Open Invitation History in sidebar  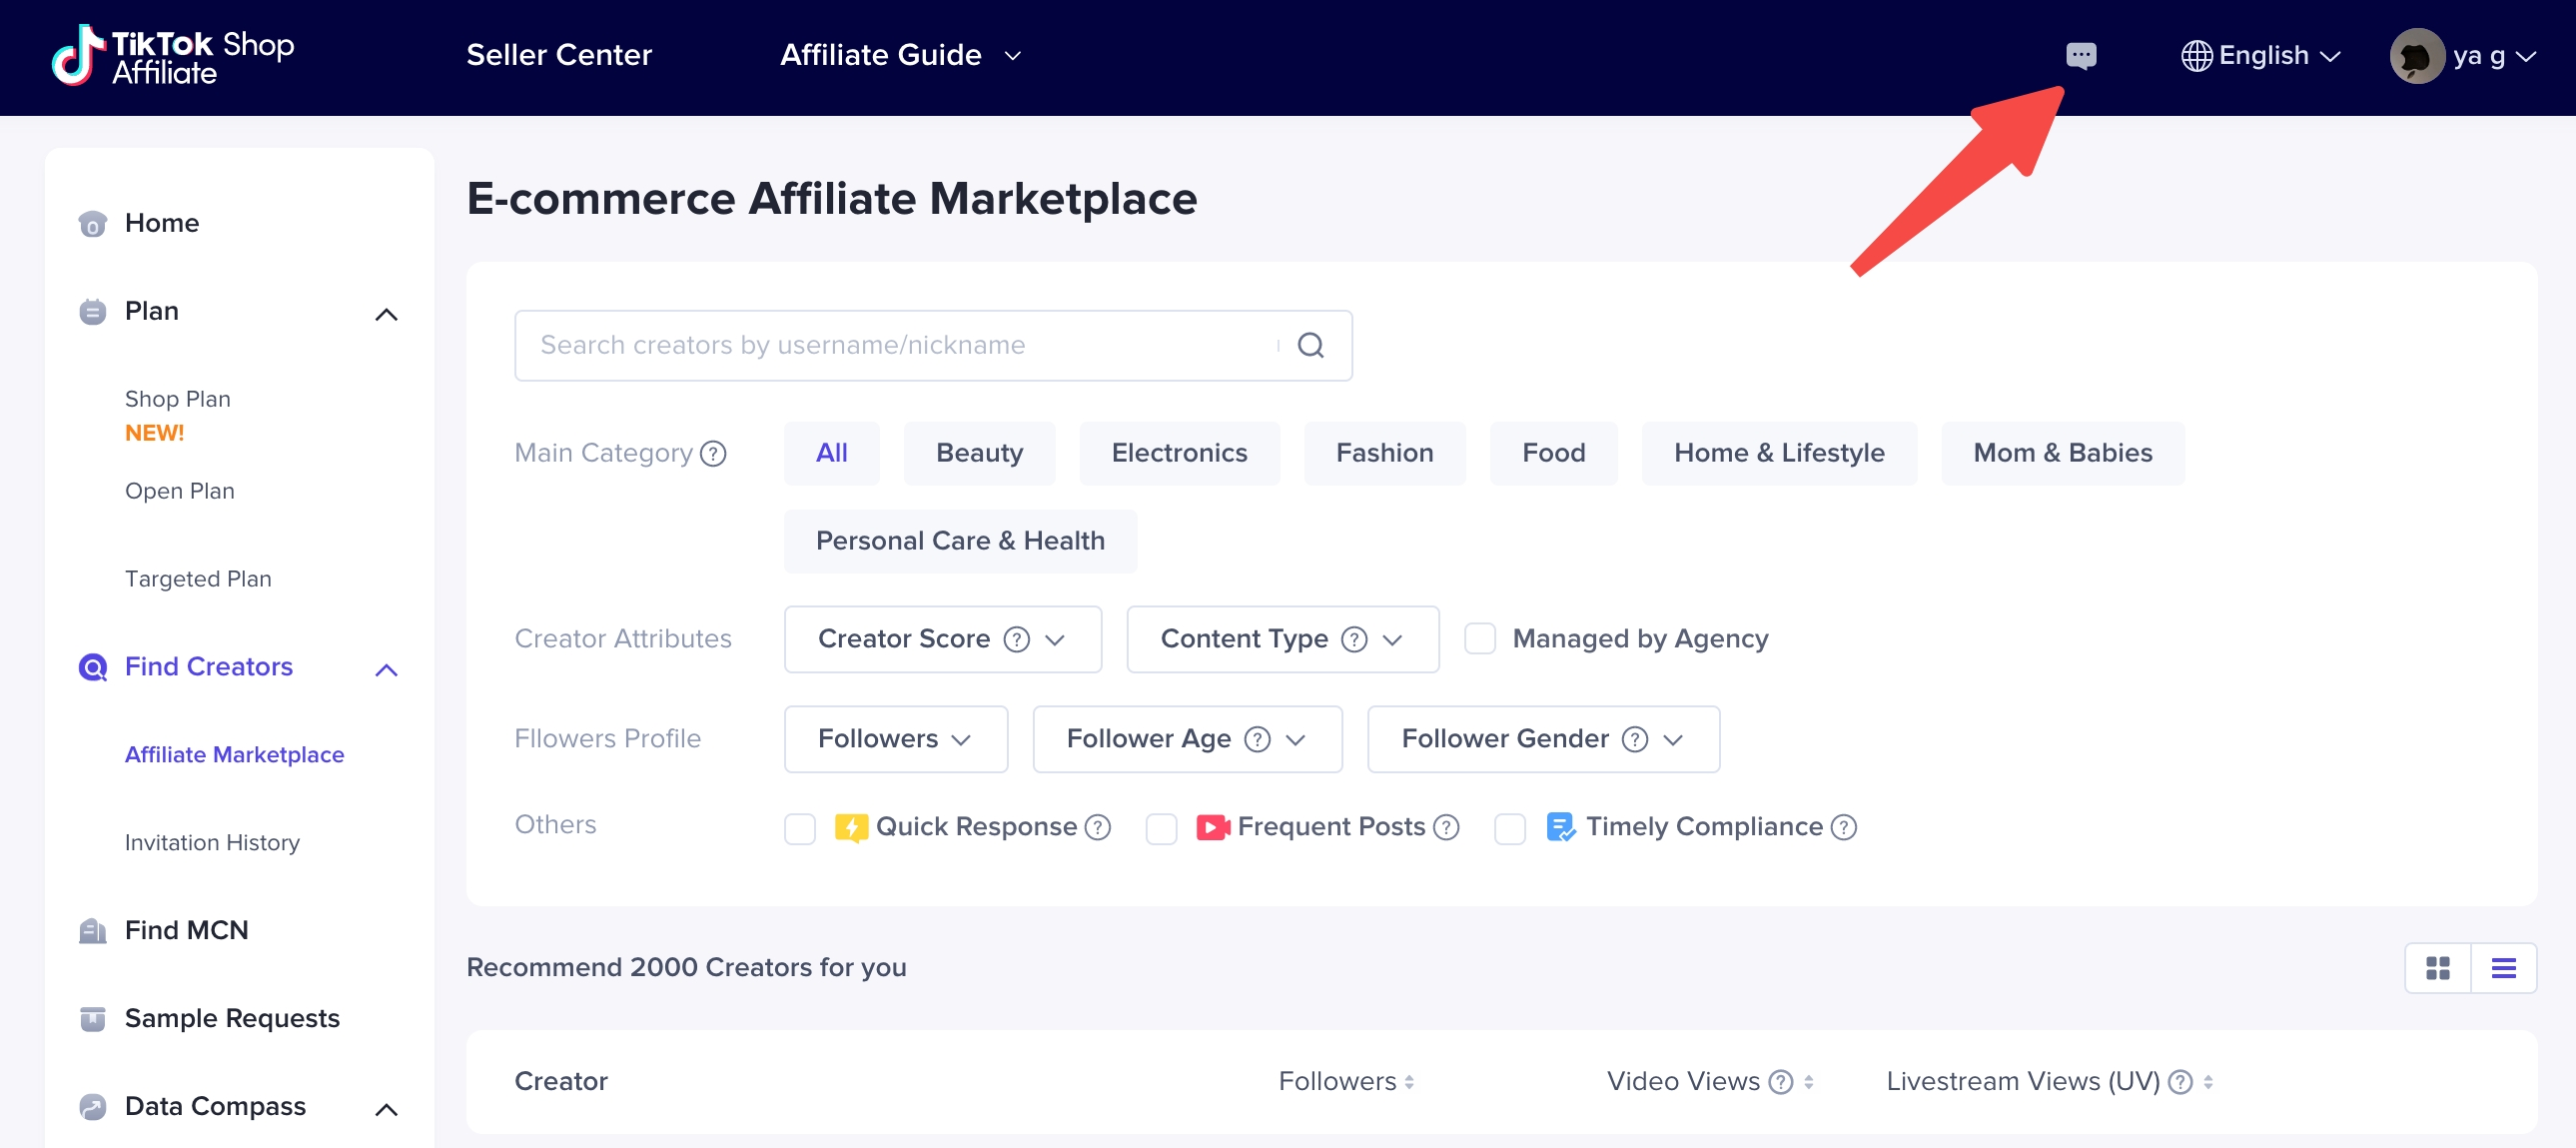[212, 842]
